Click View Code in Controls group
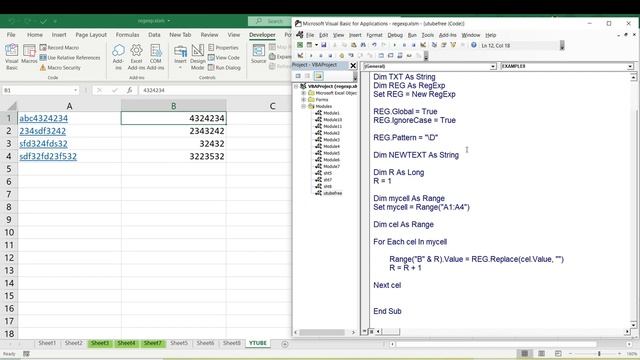Screen dimensions: 640x360 tap(224, 58)
